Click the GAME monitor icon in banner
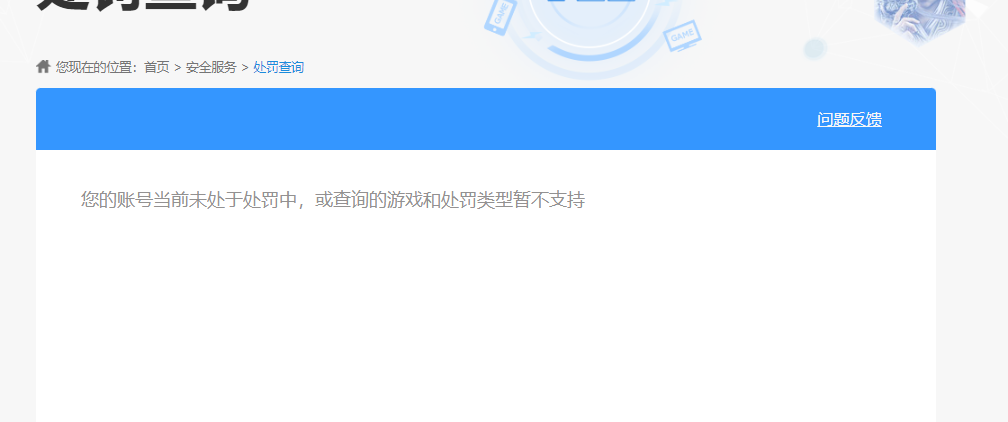This screenshot has width=1008, height=422. (x=682, y=35)
